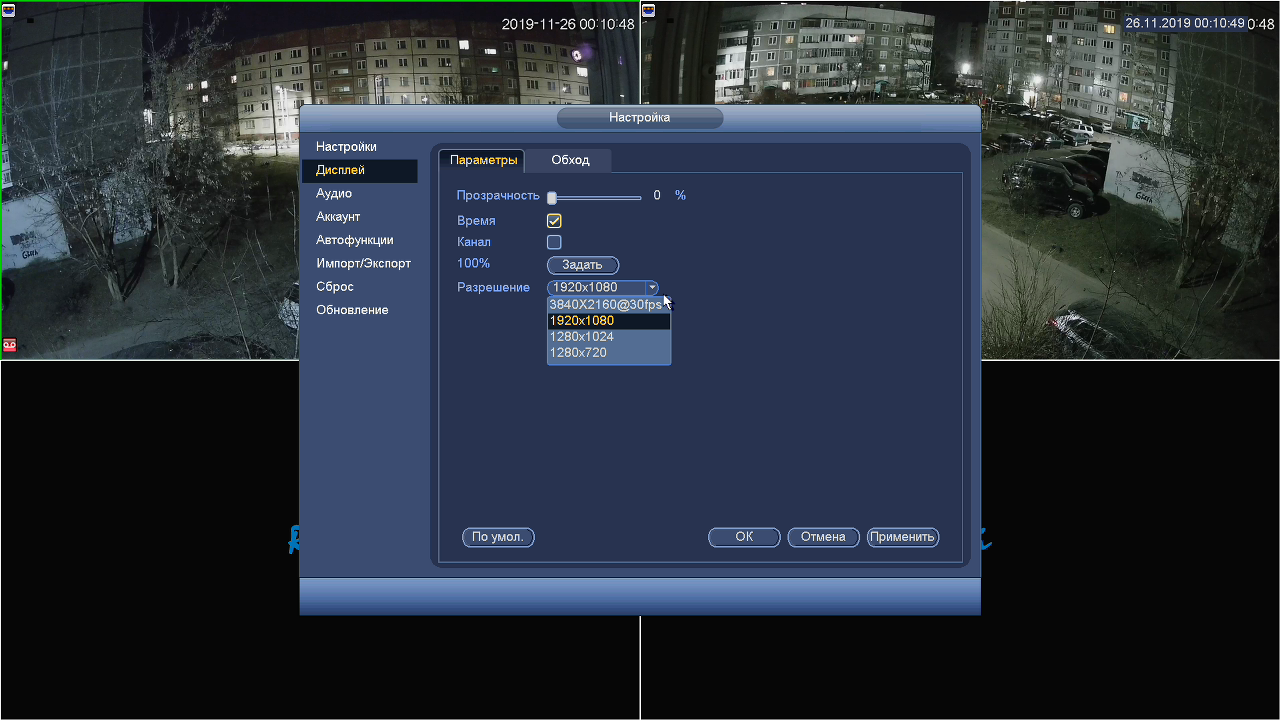Restore defaults with По умол. button

pos(498,537)
